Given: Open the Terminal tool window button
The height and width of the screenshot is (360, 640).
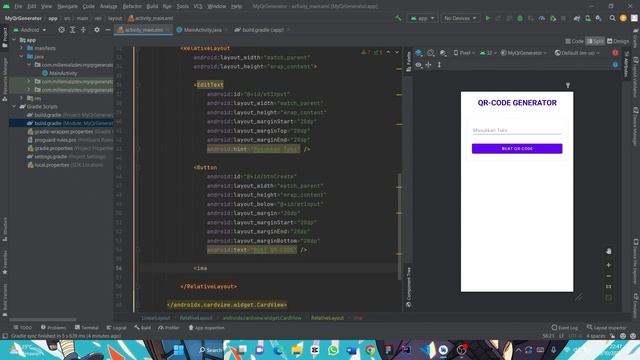Looking at the screenshot, I should point(87,328).
